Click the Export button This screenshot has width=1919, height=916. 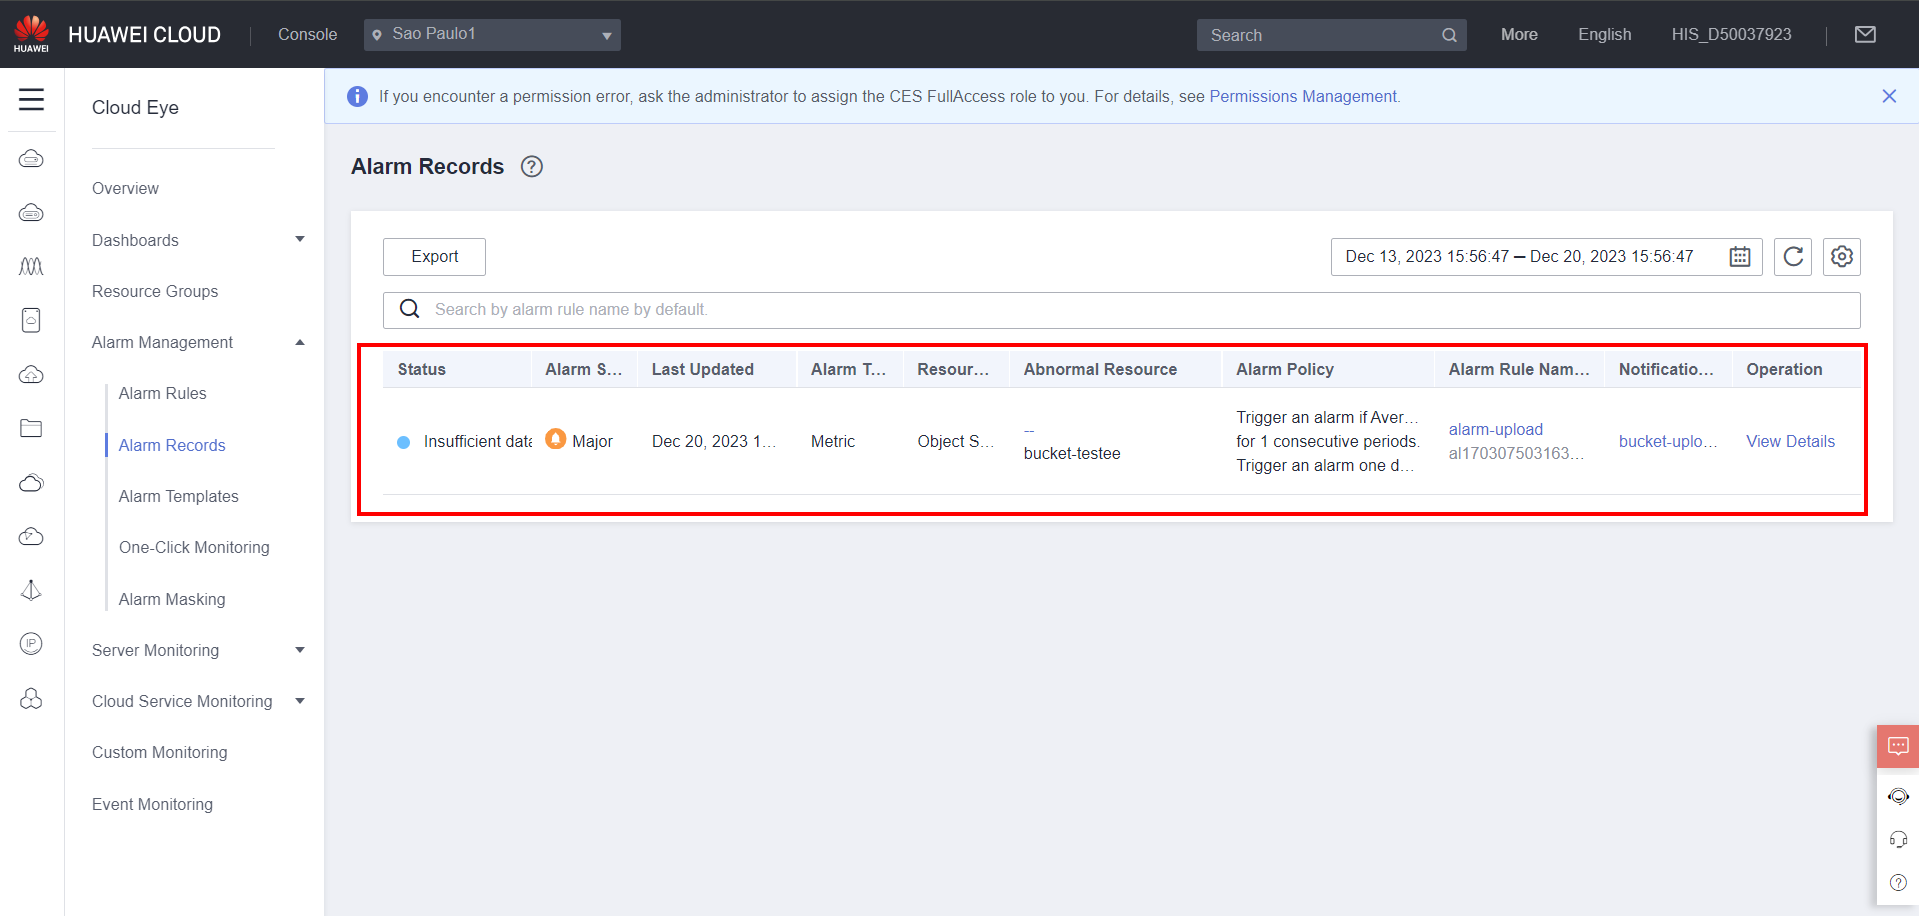434,257
